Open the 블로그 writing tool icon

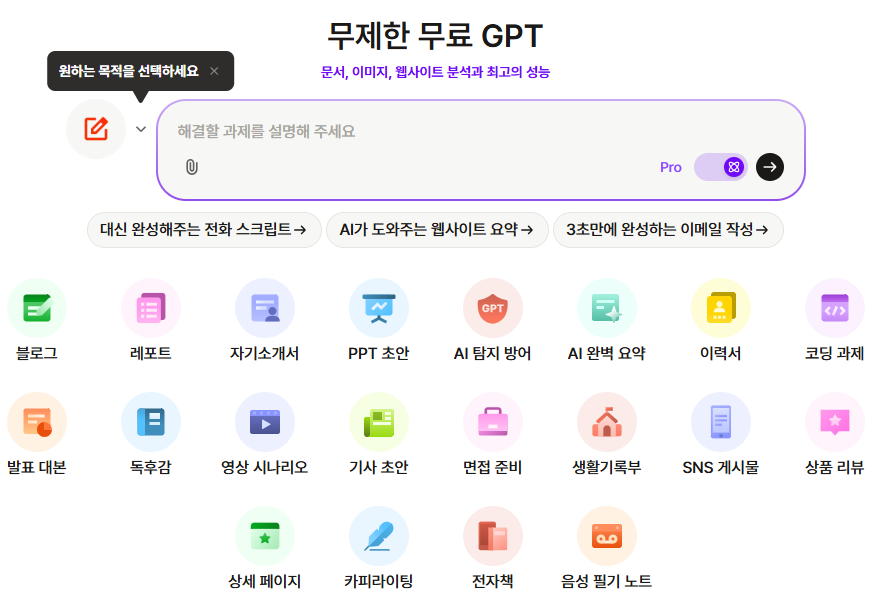tap(37, 308)
